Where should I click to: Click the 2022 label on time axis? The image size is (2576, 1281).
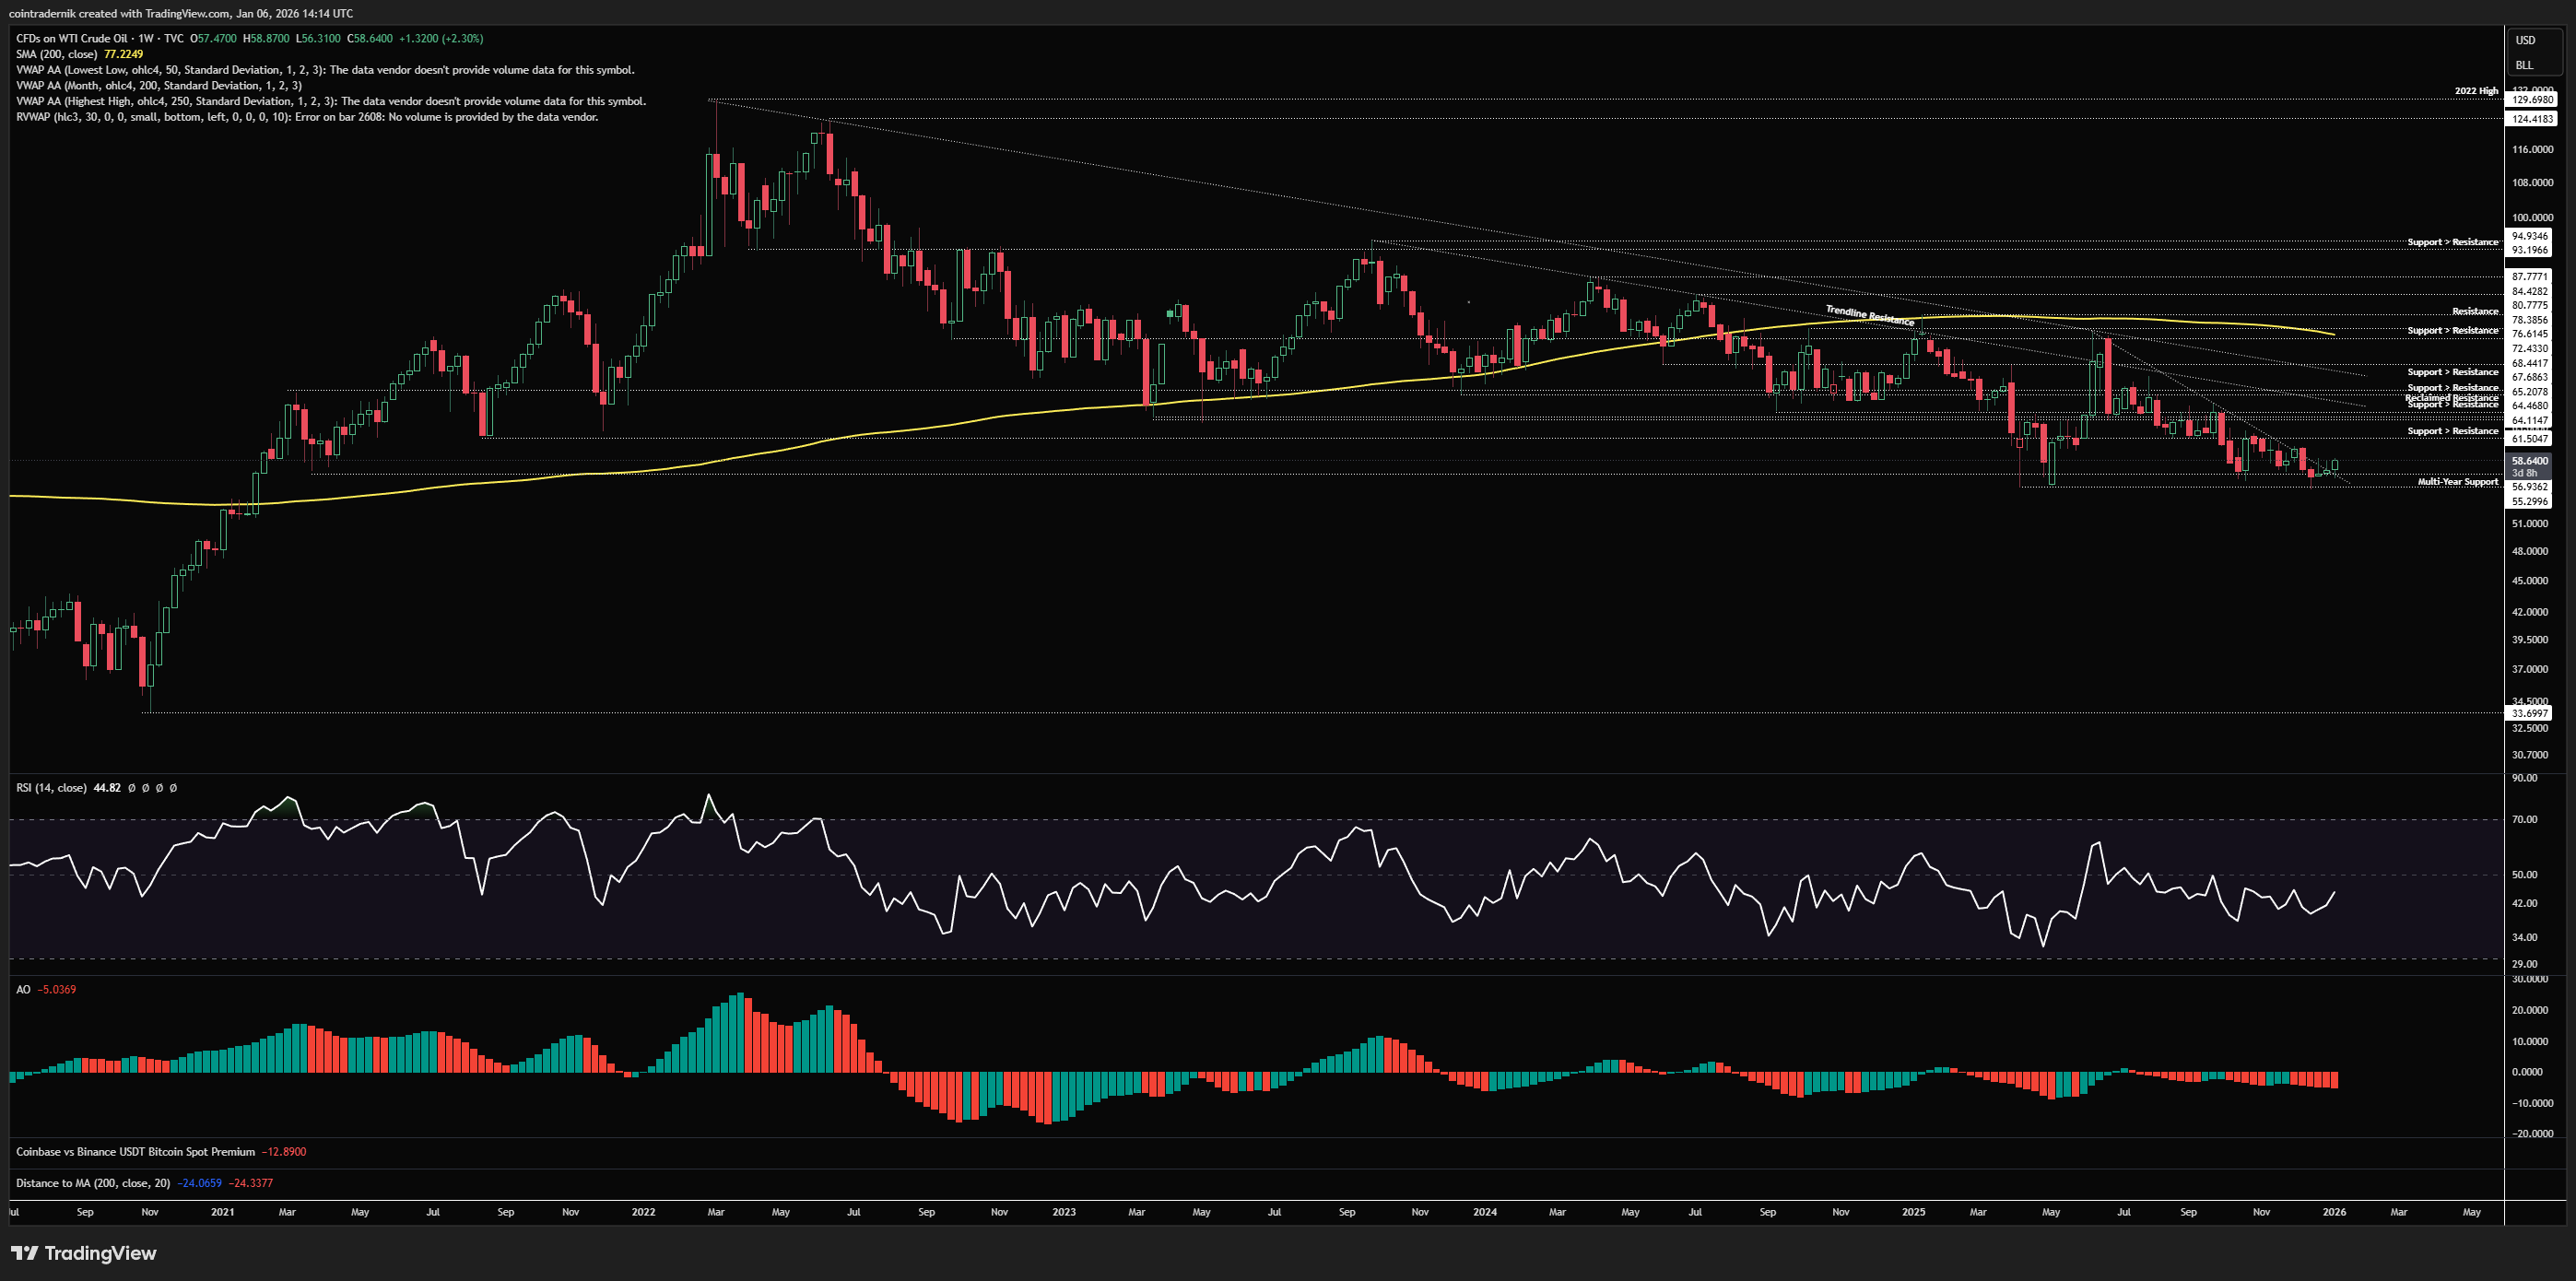coord(643,1212)
